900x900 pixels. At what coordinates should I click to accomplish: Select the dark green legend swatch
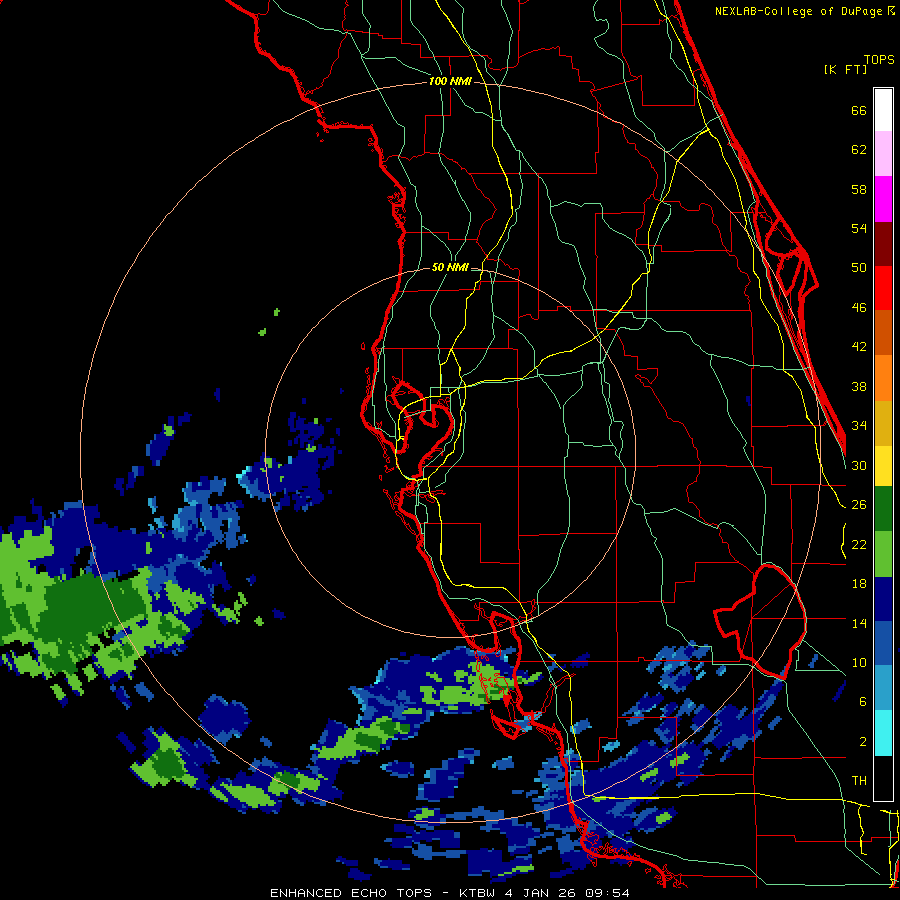coord(883,509)
